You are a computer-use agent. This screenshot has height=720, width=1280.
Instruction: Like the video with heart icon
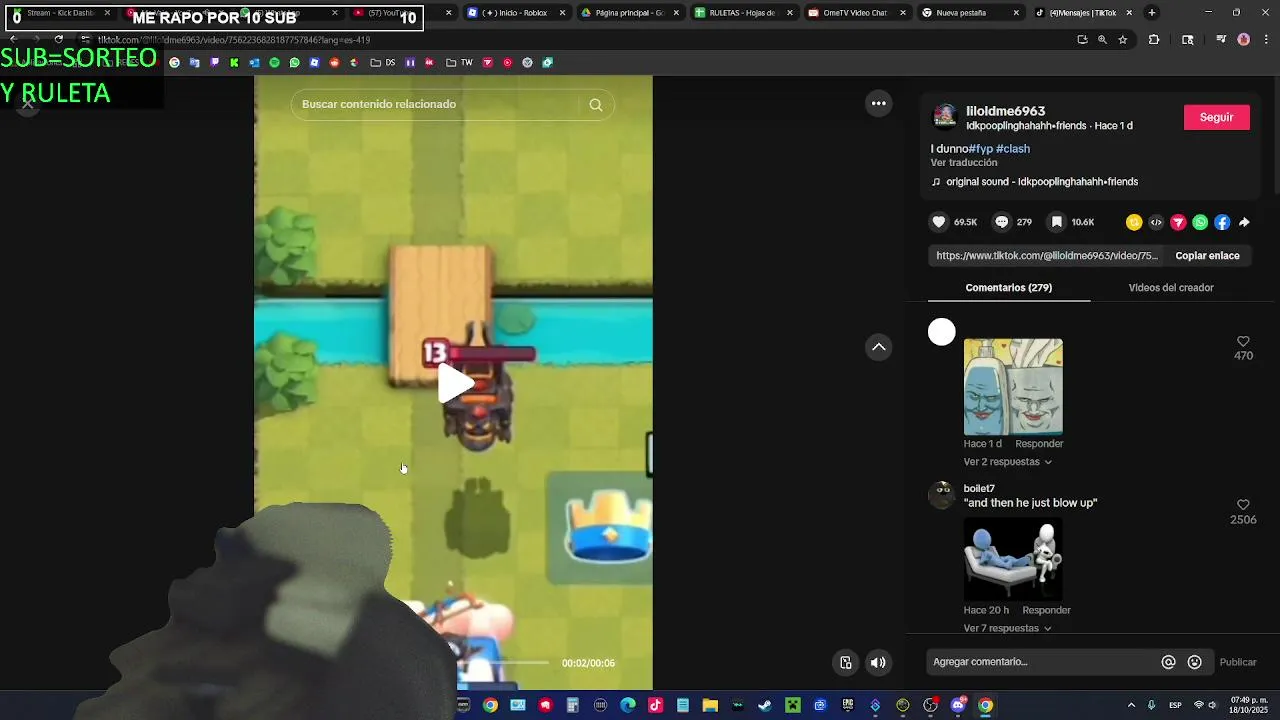pos(939,222)
